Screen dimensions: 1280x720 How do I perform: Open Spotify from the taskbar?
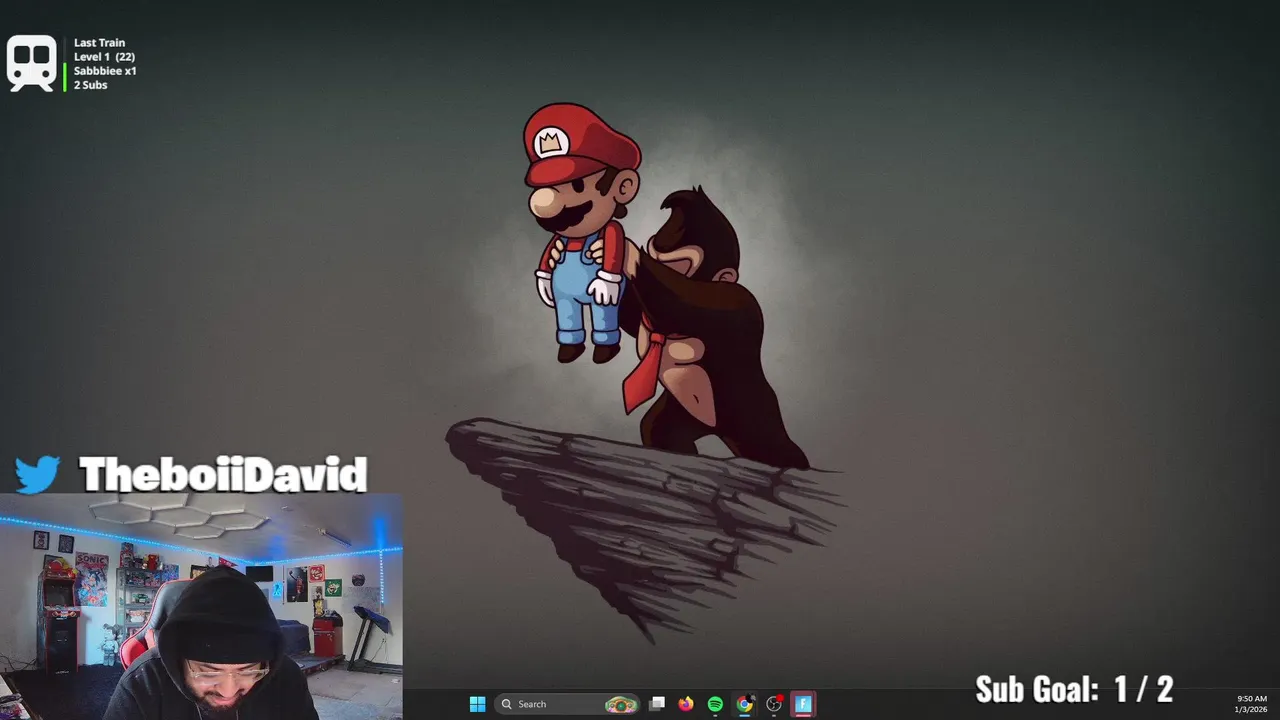coord(715,704)
